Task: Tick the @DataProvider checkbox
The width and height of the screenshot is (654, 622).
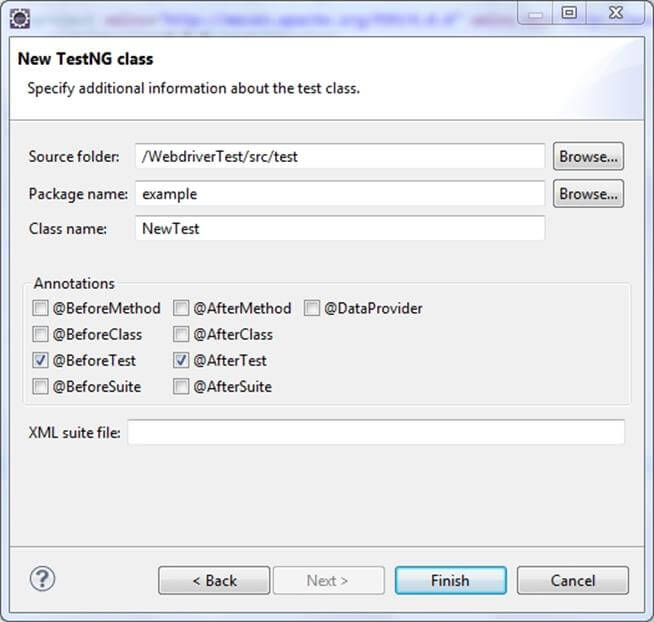Action: [312, 308]
